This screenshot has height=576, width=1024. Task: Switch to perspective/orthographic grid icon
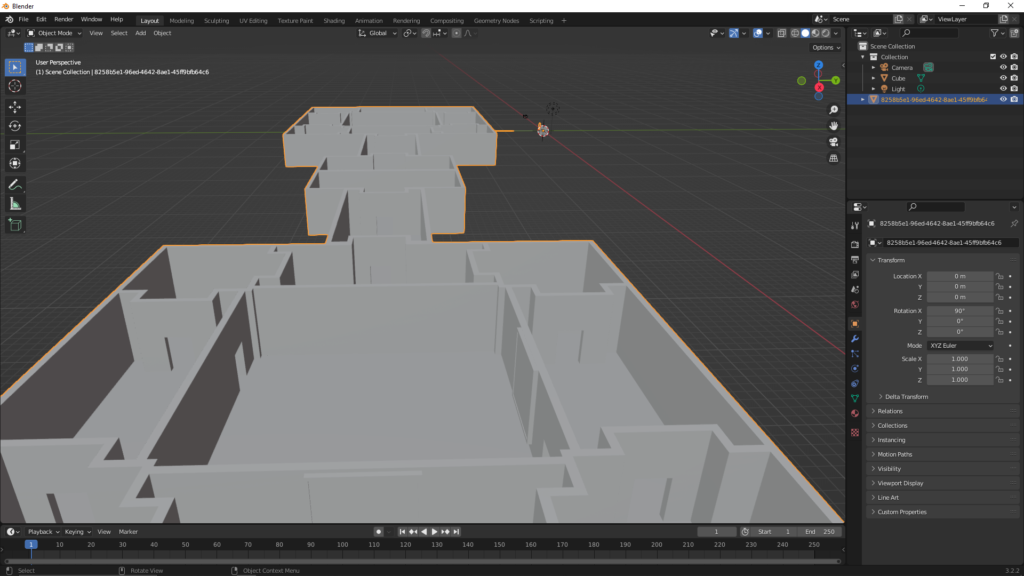(x=834, y=157)
